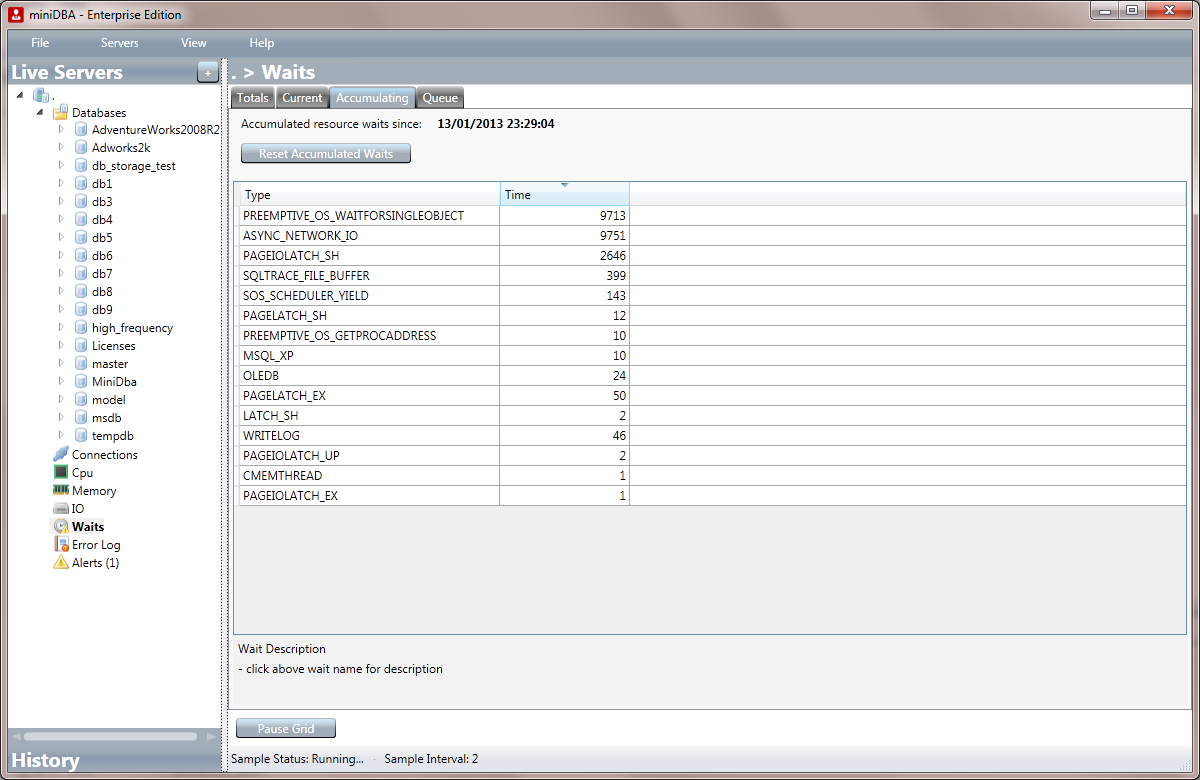Viewport: 1200px width, 780px height.
Task: Select the LATCH_SH wait type
Action: point(270,416)
